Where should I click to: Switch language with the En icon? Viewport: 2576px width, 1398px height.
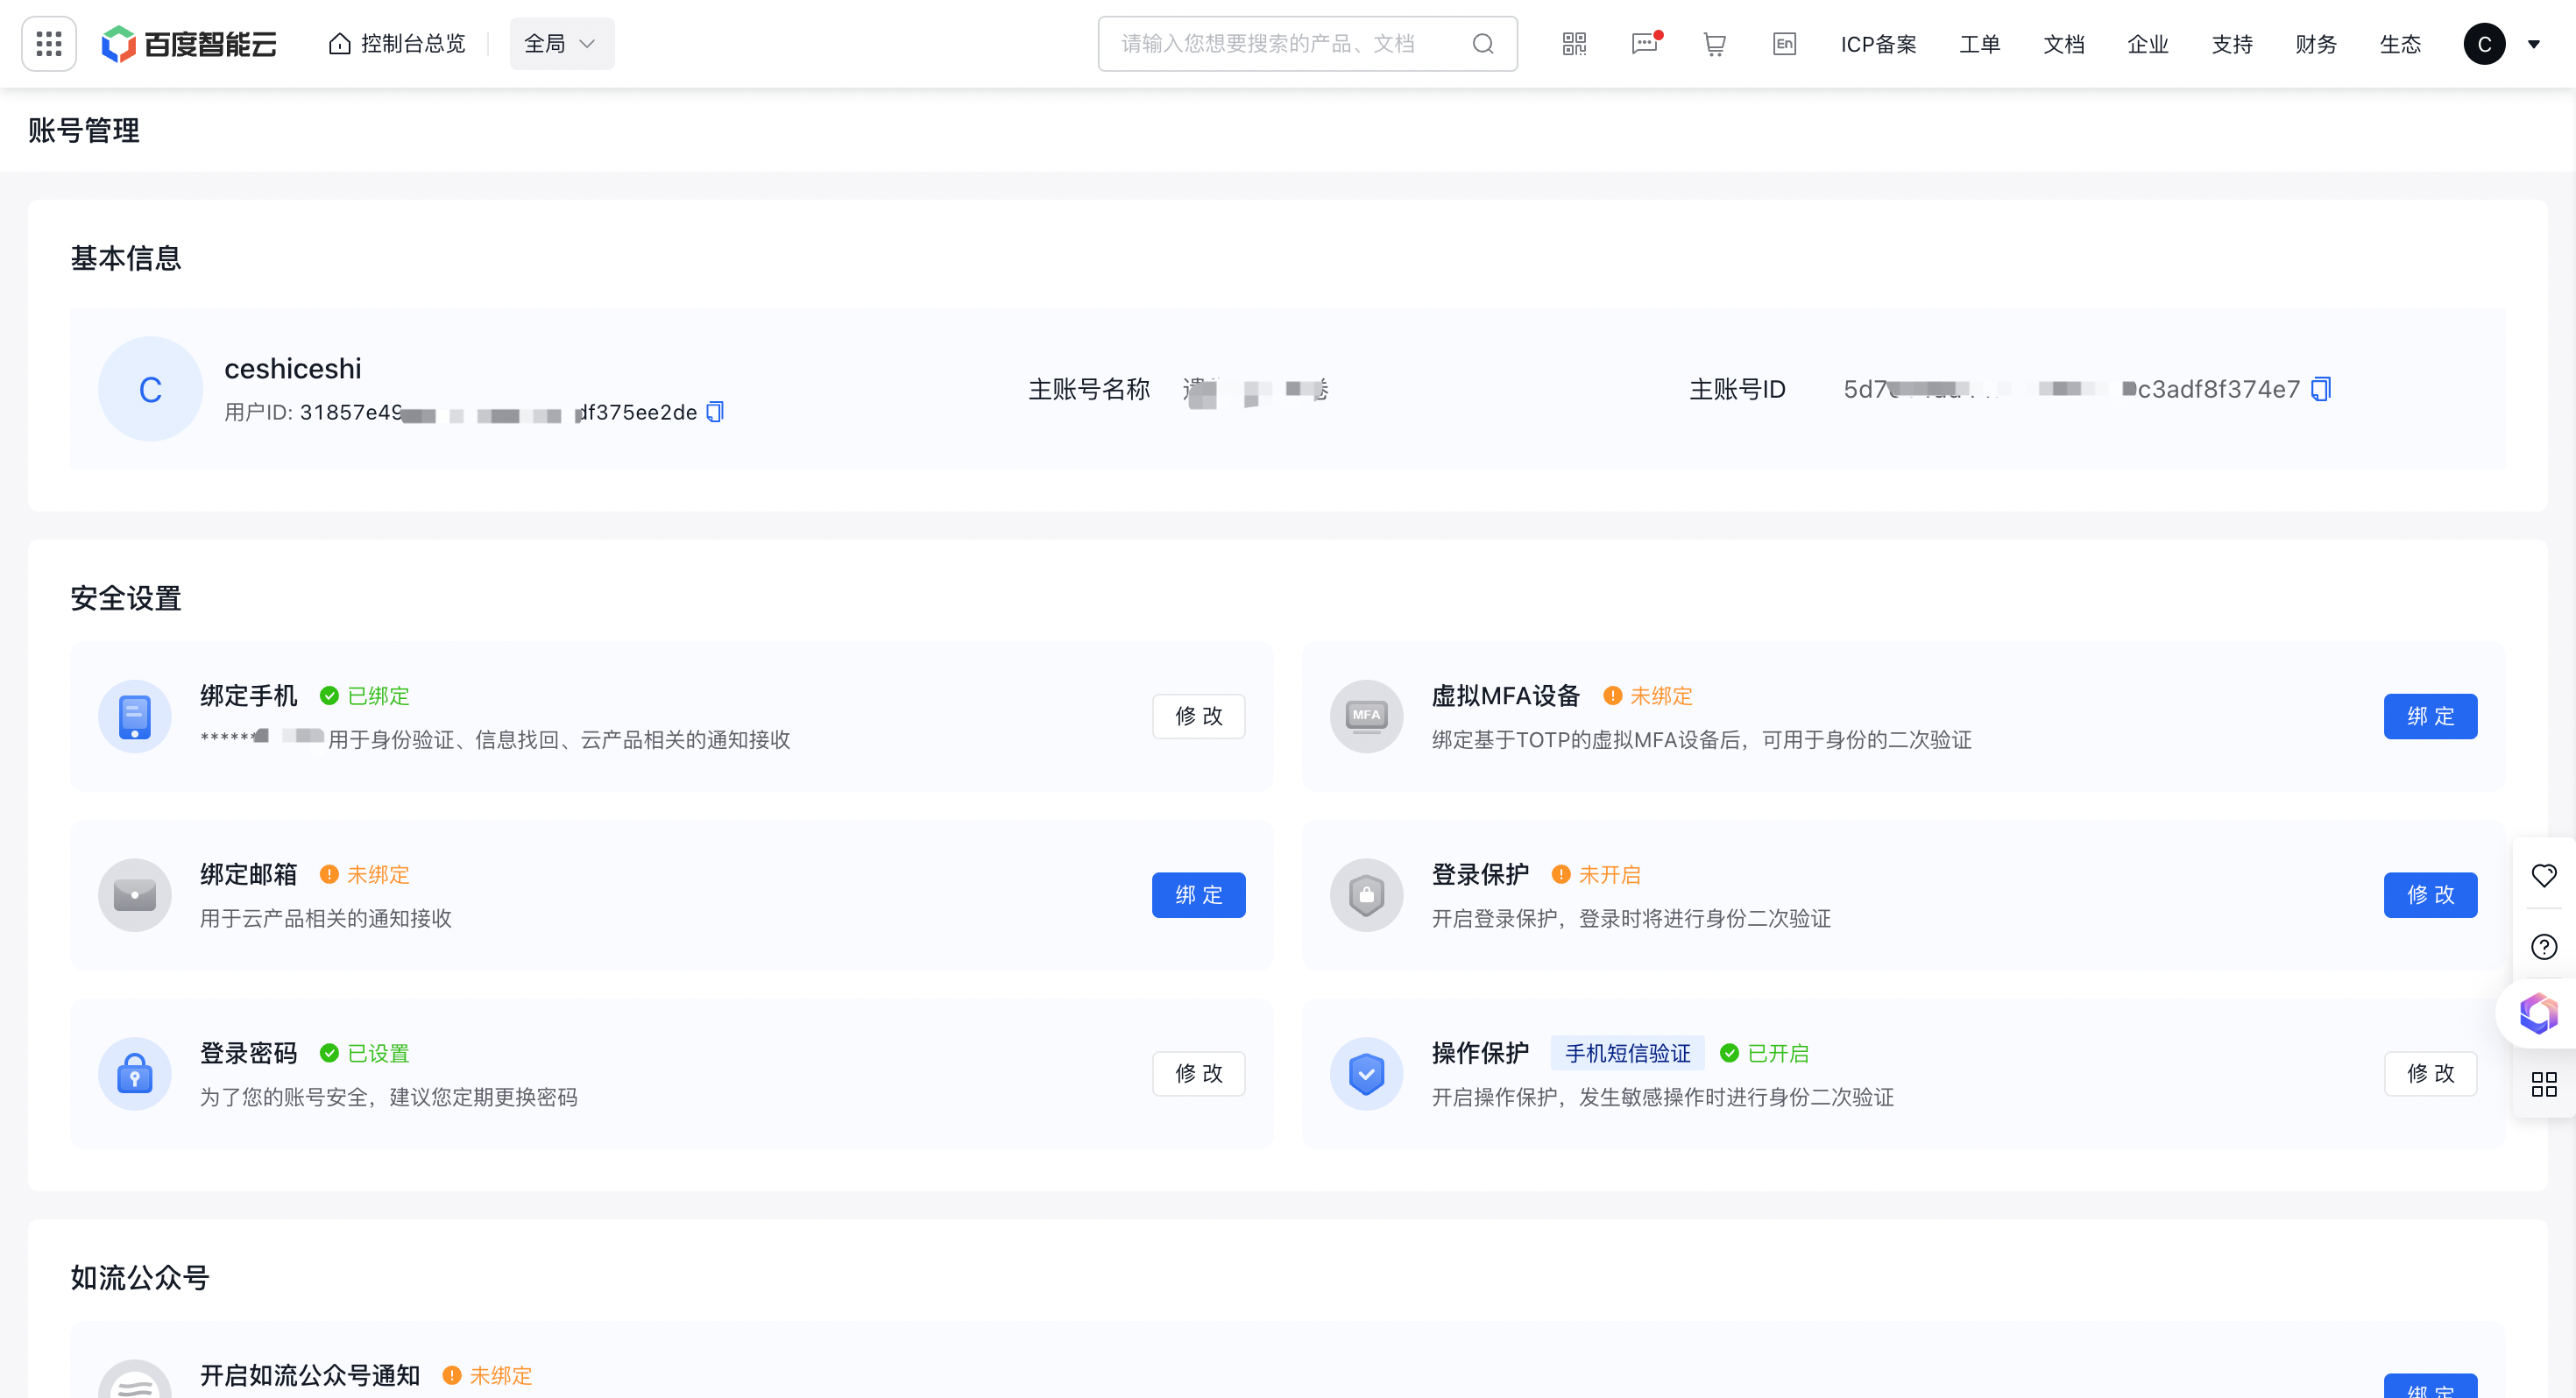1784,44
